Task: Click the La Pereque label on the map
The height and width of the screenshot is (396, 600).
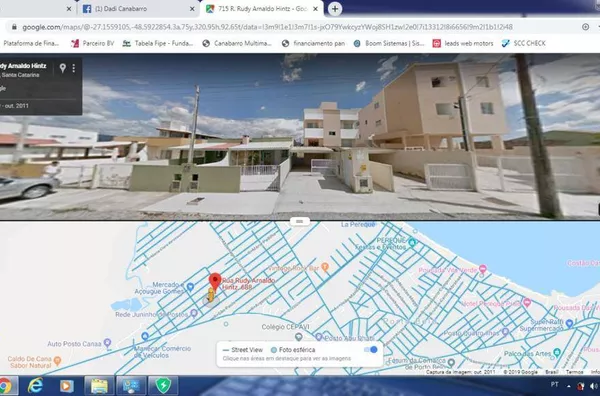Action: pyautogui.click(x=358, y=225)
